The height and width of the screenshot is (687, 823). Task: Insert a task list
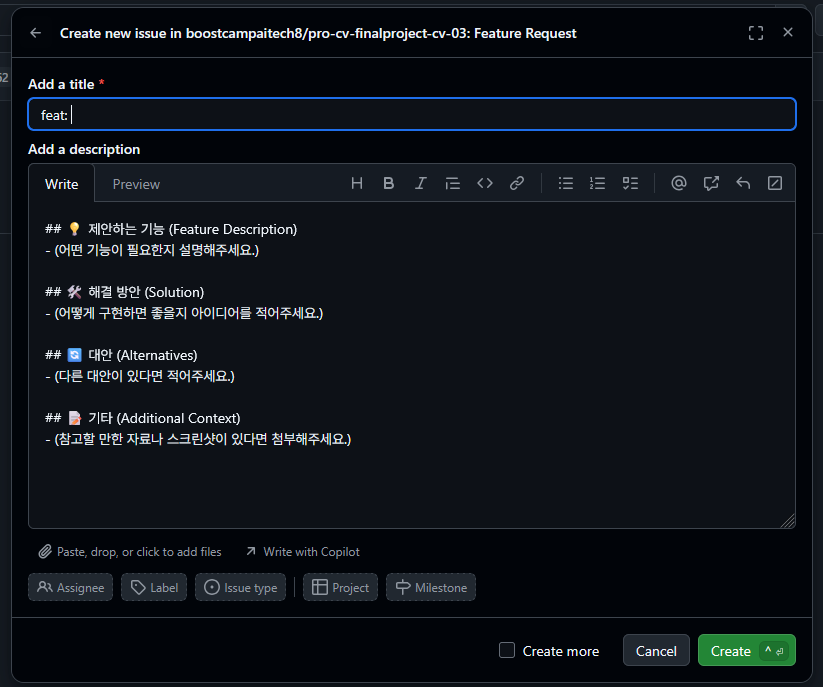(x=630, y=183)
